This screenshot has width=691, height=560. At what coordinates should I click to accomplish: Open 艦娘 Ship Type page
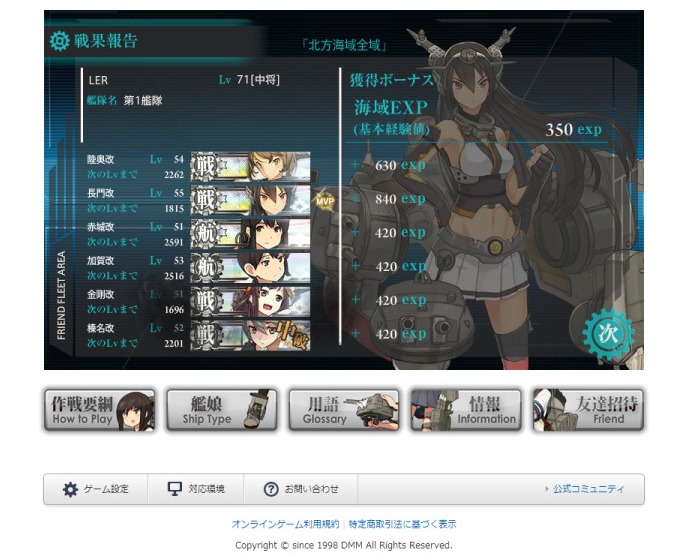[x=222, y=410]
